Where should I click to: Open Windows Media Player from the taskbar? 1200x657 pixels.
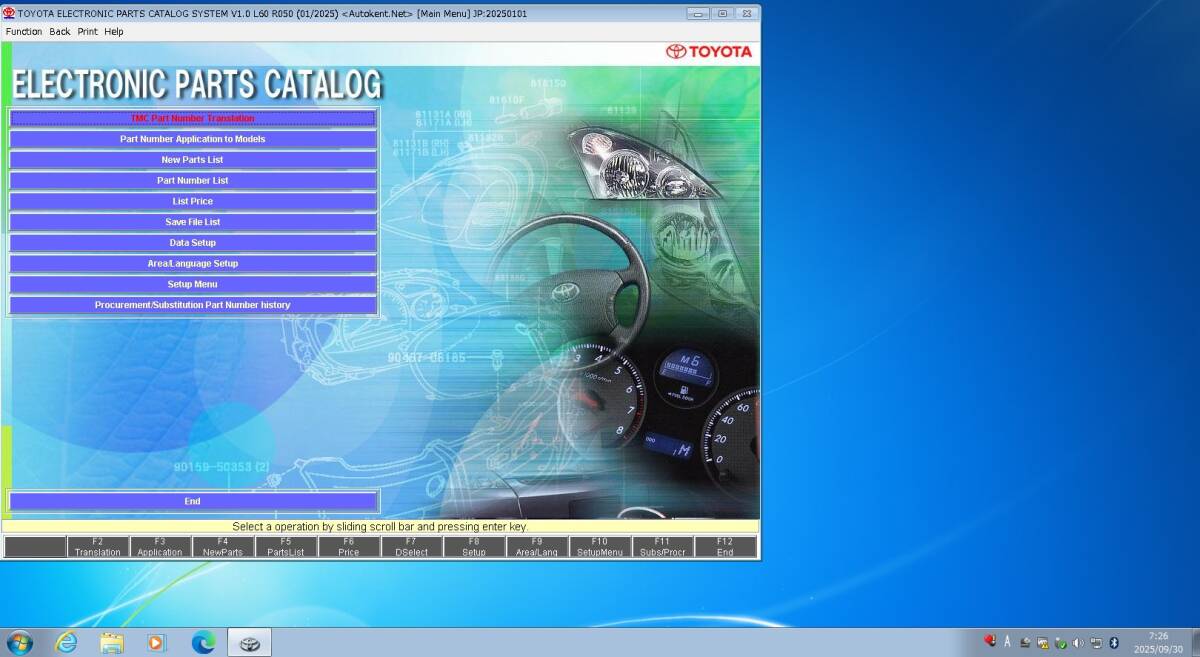(x=156, y=642)
